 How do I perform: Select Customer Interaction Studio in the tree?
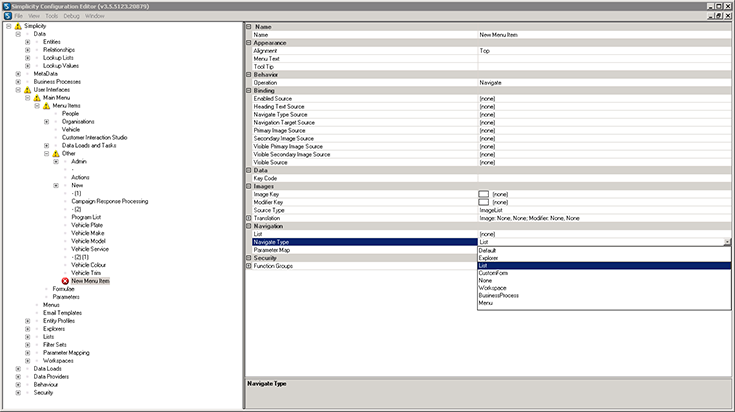click(94, 138)
